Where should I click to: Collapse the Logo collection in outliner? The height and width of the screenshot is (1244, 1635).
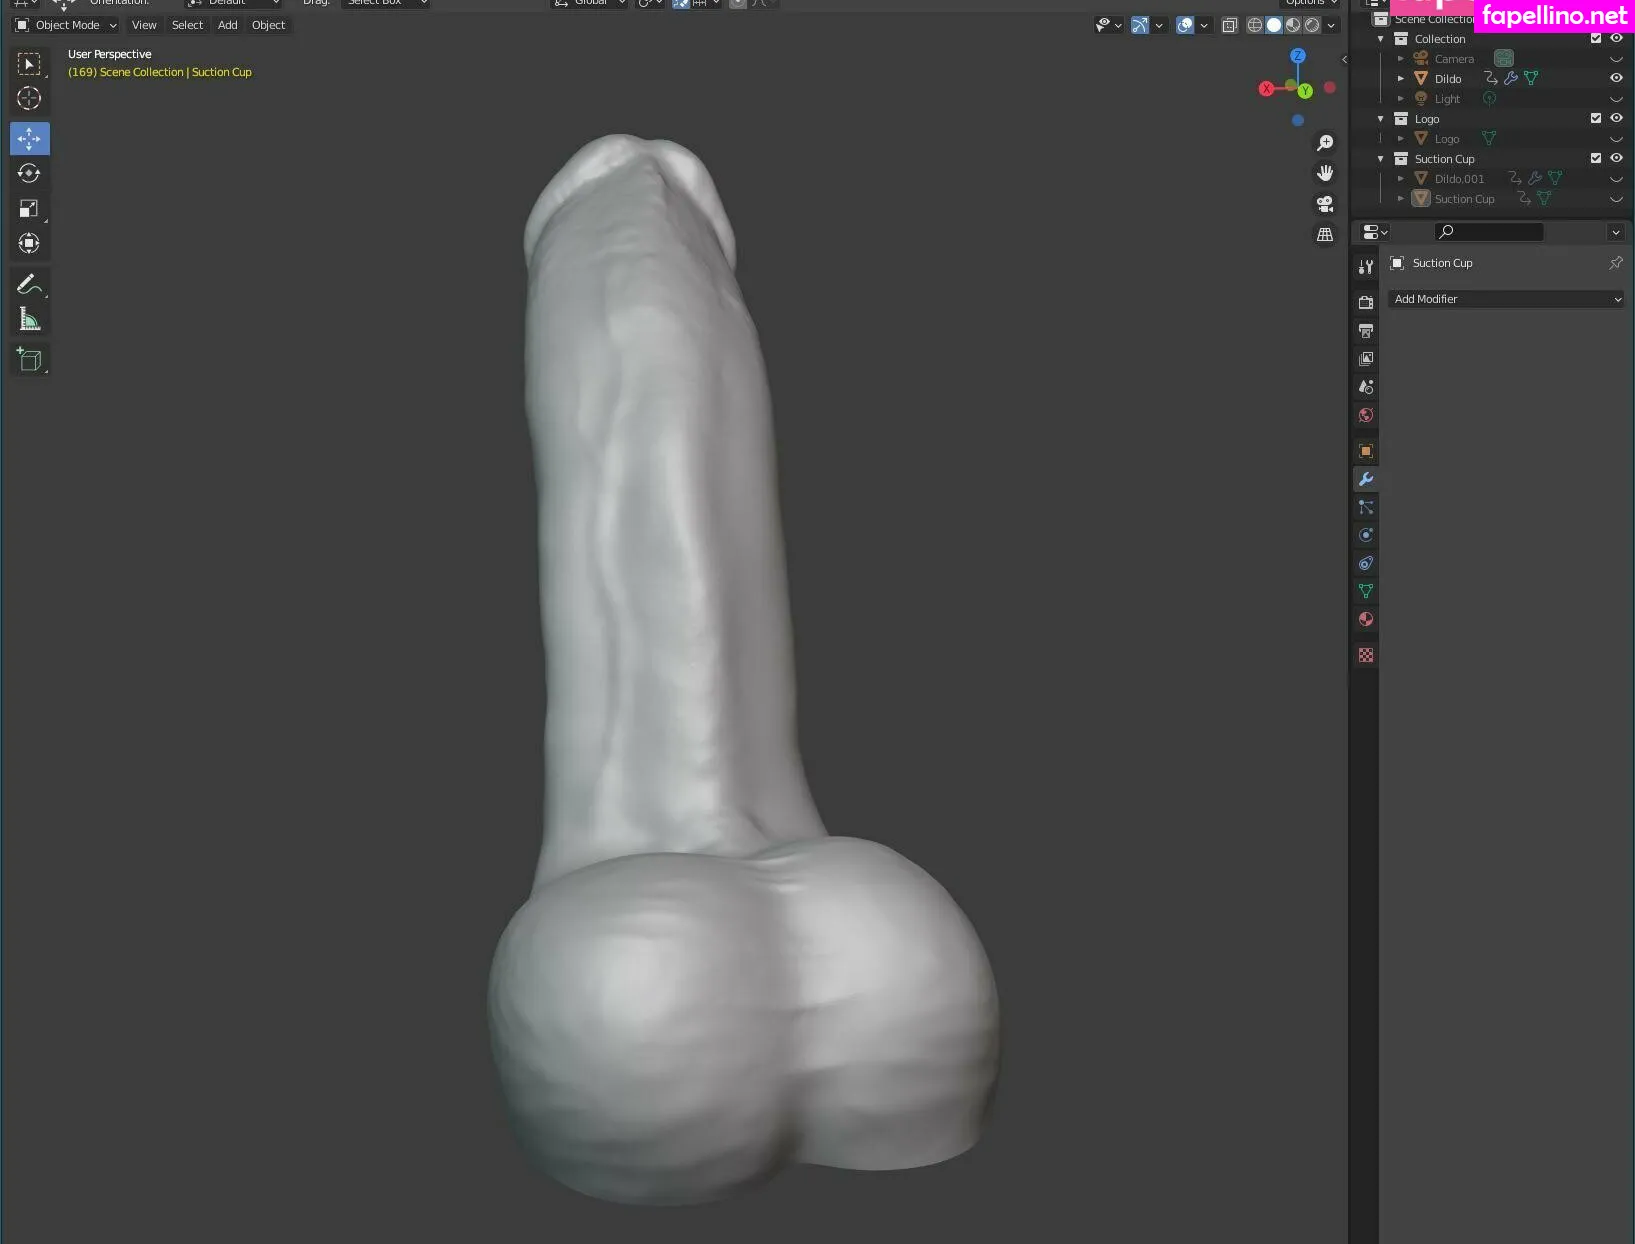tap(1381, 119)
